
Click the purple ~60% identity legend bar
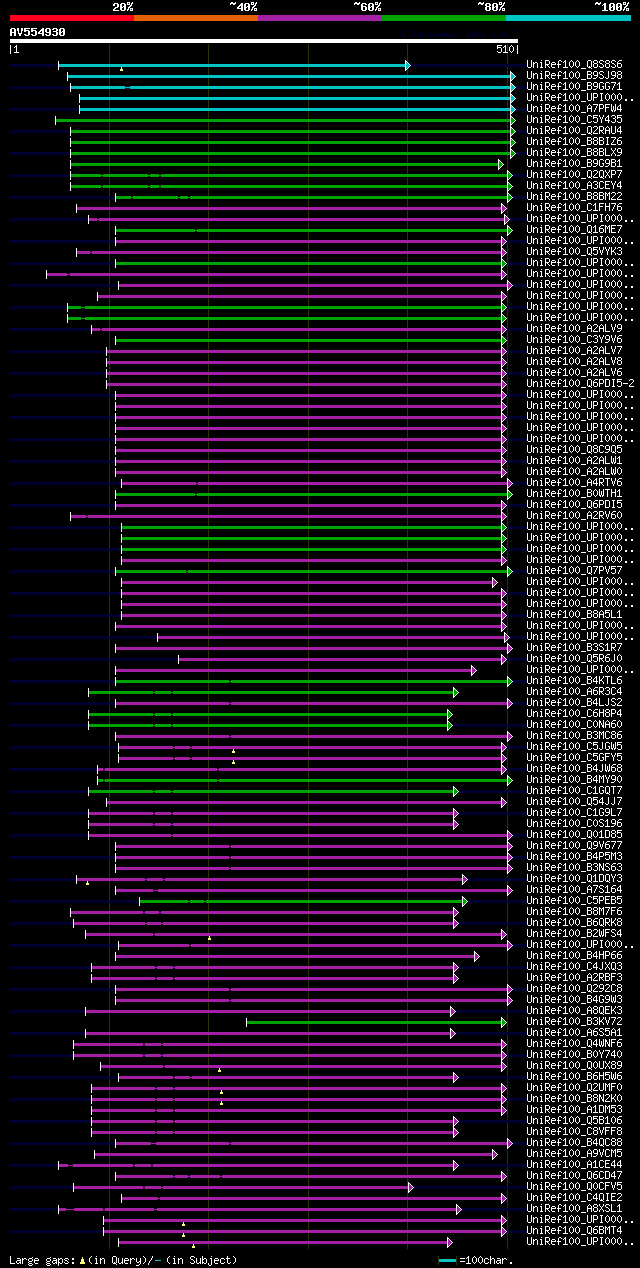pos(320,18)
